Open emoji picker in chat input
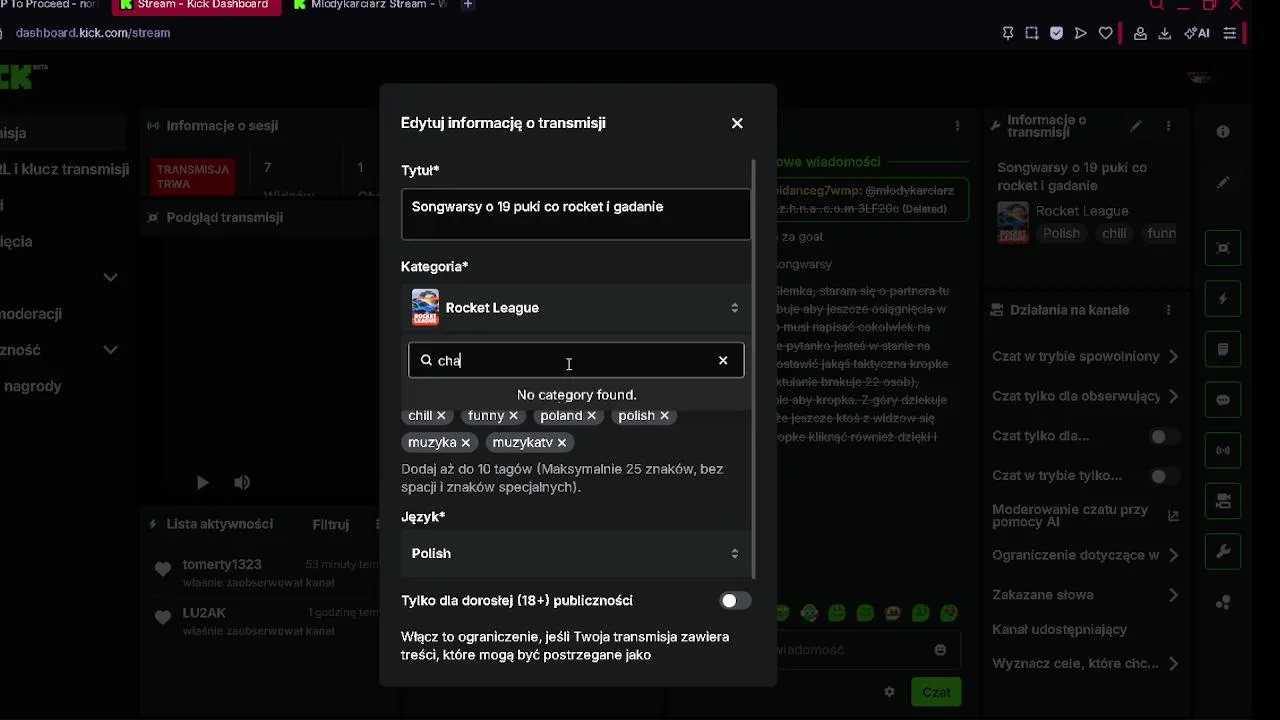Screen dimensions: 1280x720 (940, 650)
